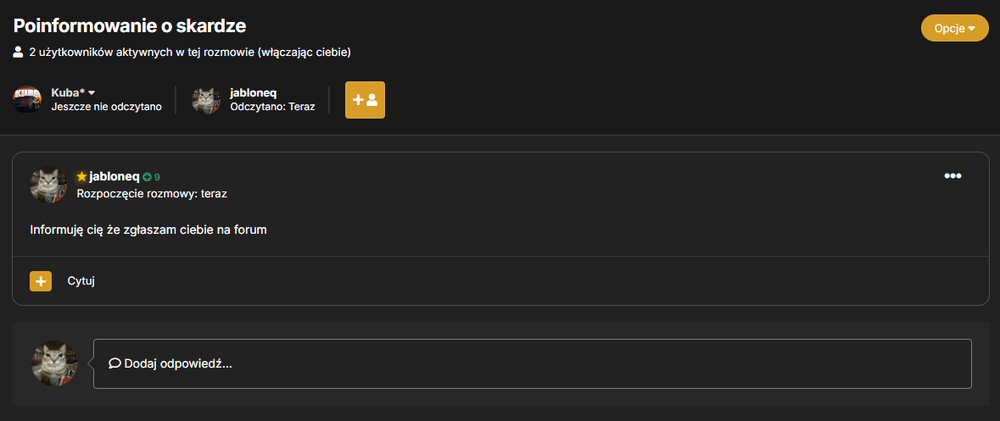Click the Cytuj quote link

[x=81, y=281]
